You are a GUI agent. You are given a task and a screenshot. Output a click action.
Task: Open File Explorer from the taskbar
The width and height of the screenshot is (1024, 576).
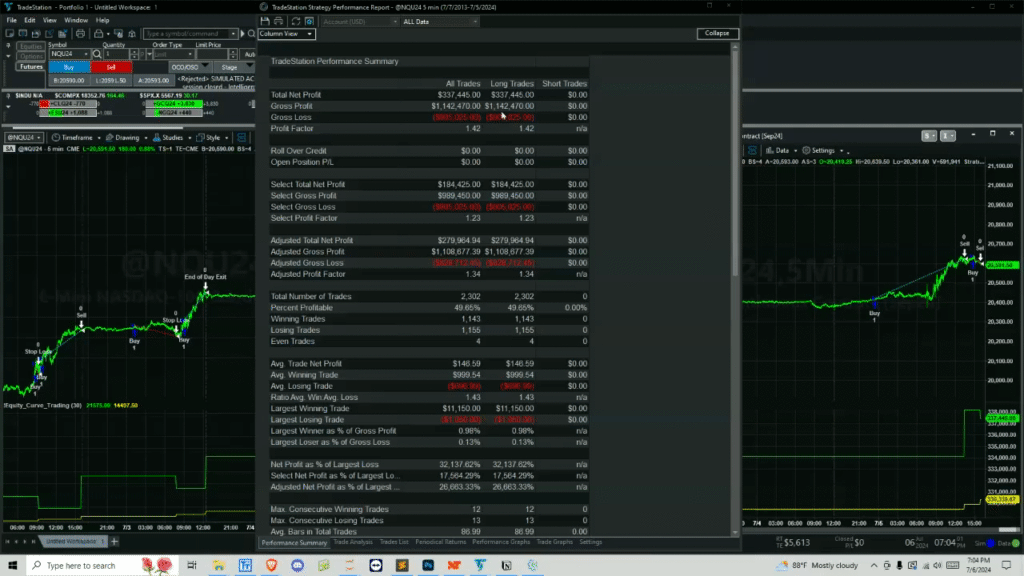click(218, 565)
